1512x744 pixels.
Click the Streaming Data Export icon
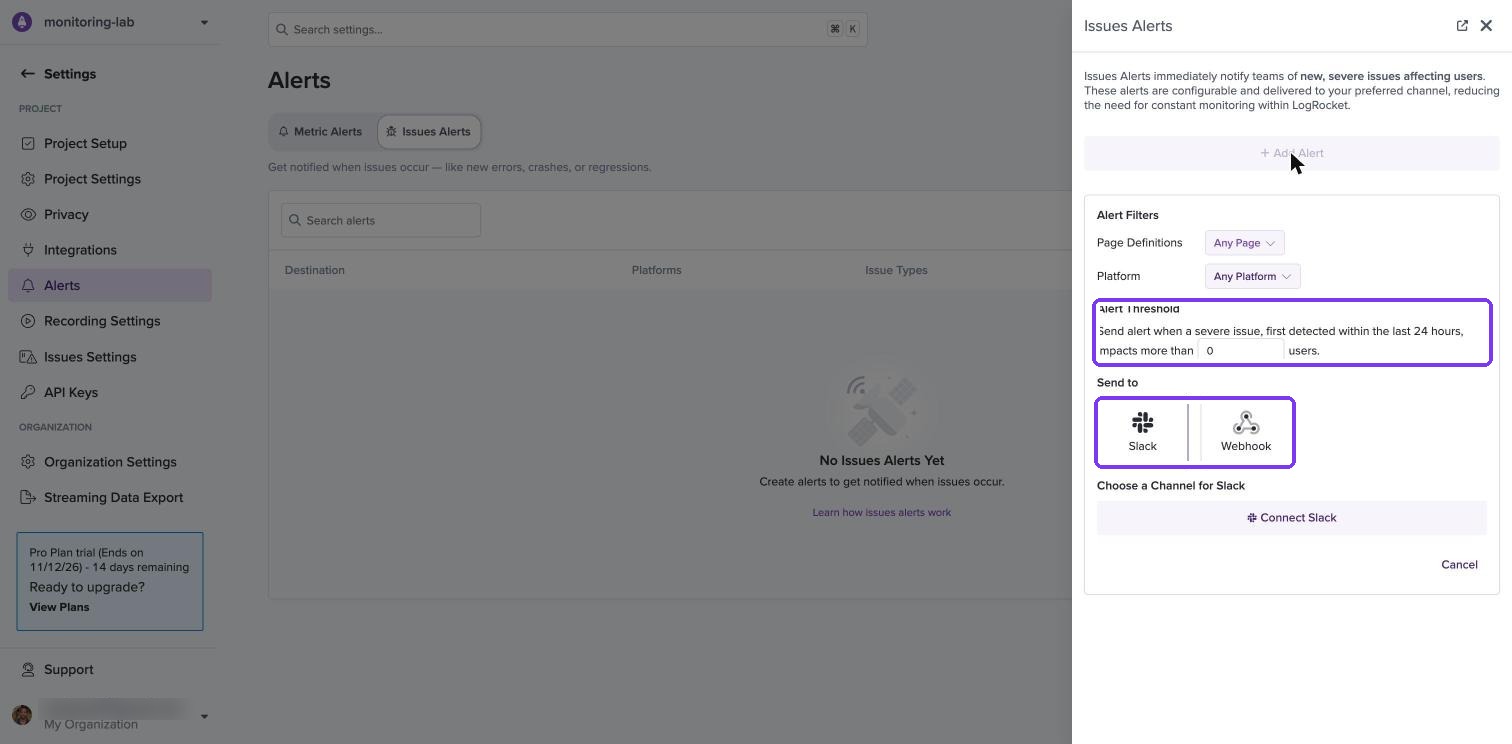pyautogui.click(x=28, y=497)
